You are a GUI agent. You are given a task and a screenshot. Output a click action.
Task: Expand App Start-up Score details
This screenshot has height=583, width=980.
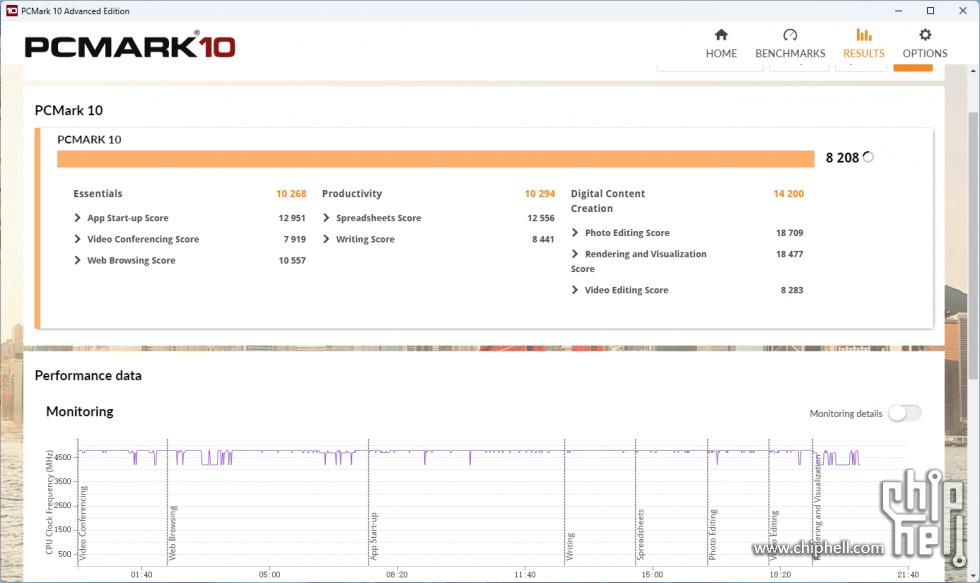(x=78, y=217)
